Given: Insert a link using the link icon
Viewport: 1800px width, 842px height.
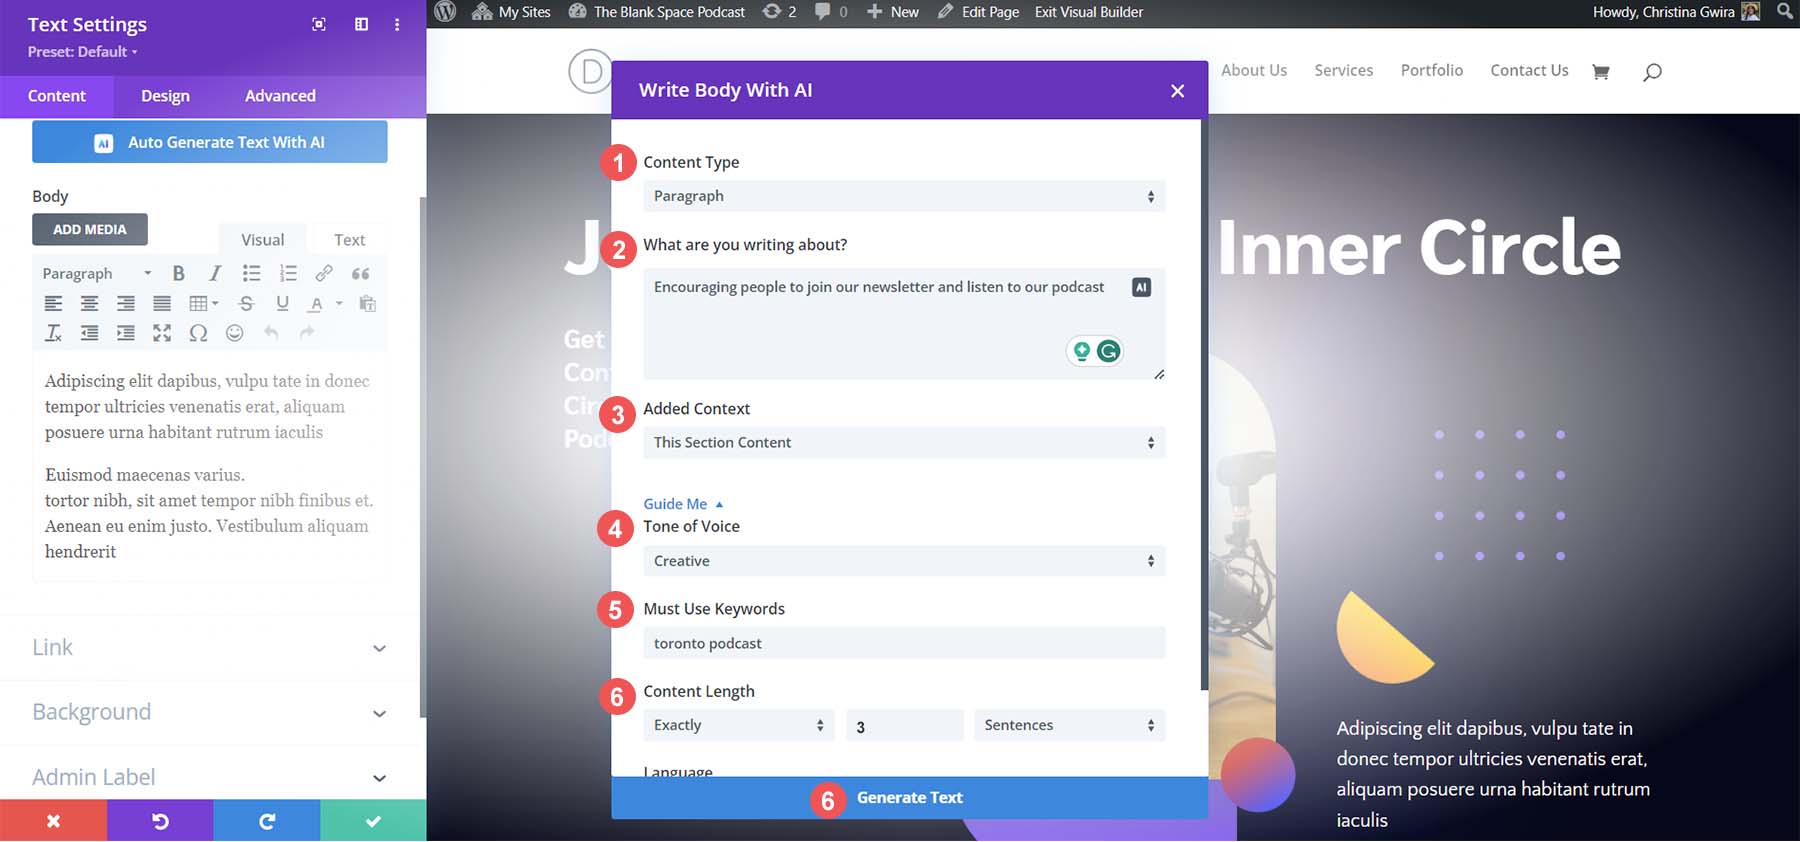Looking at the screenshot, I should (324, 273).
